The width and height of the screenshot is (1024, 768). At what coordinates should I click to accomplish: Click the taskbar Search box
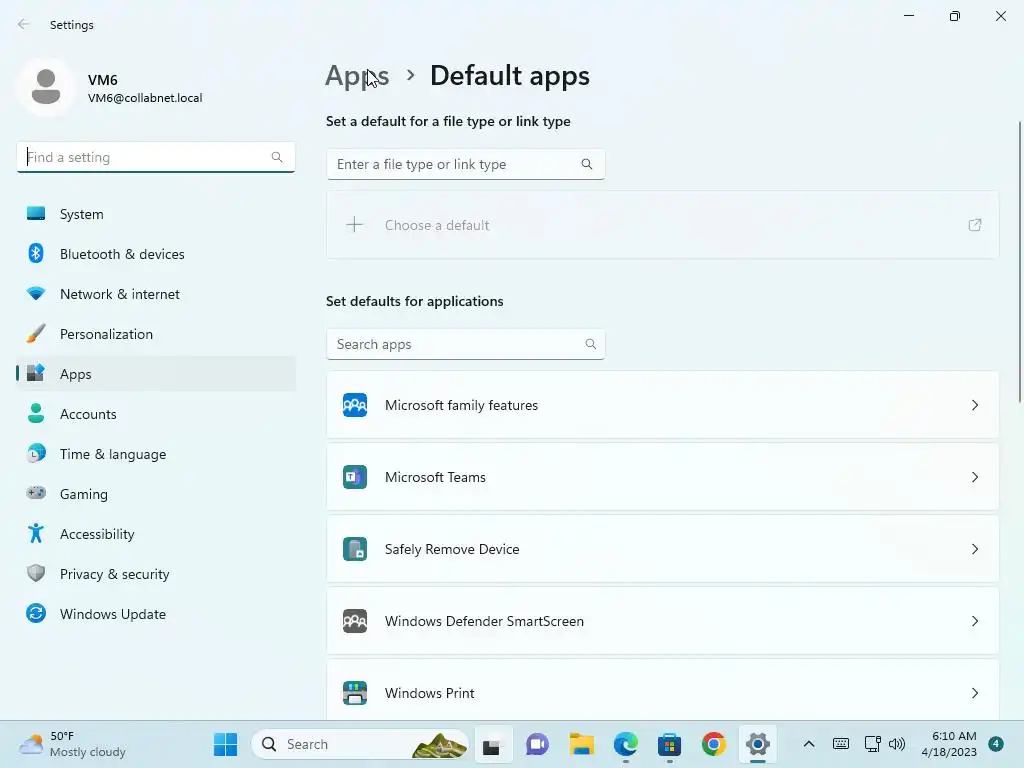[x=360, y=744]
